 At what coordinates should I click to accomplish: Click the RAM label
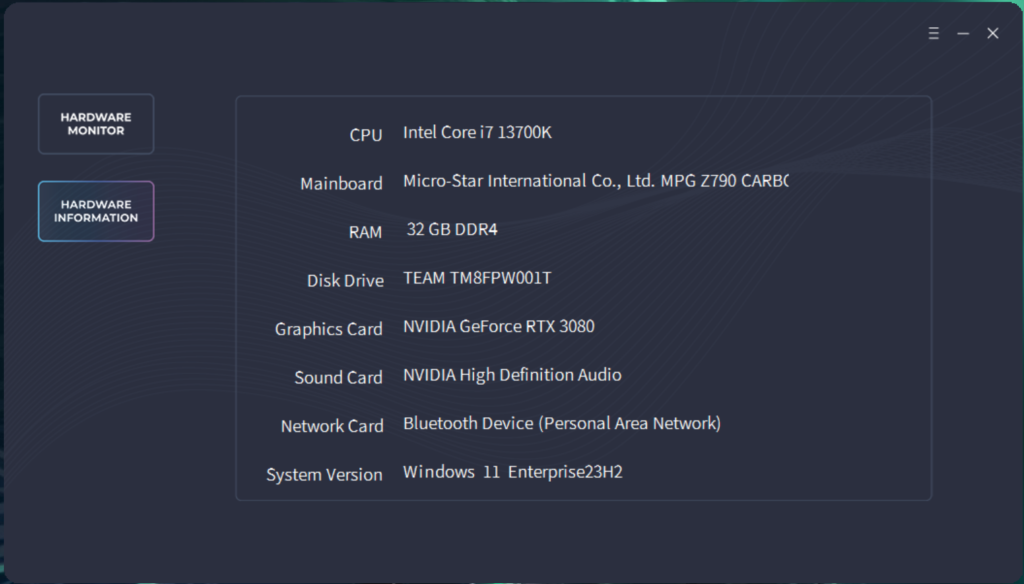pos(365,232)
